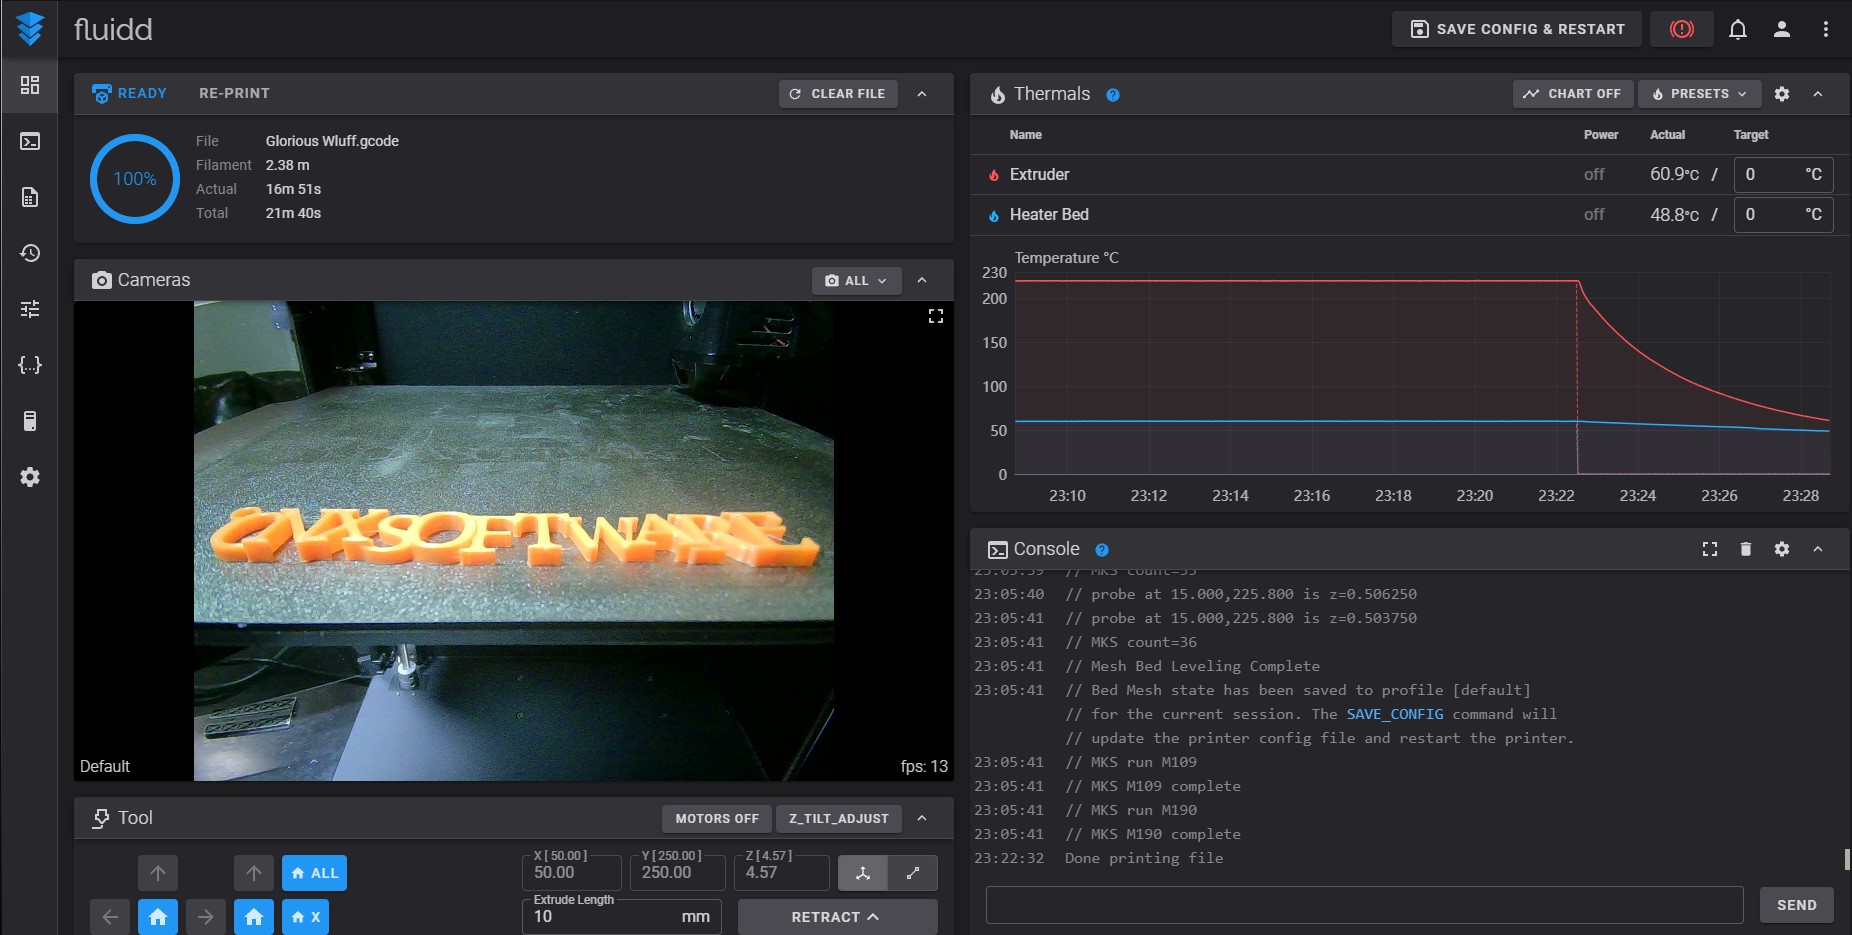Move Y axis forward with up arrow
1852x935 pixels.
point(158,873)
